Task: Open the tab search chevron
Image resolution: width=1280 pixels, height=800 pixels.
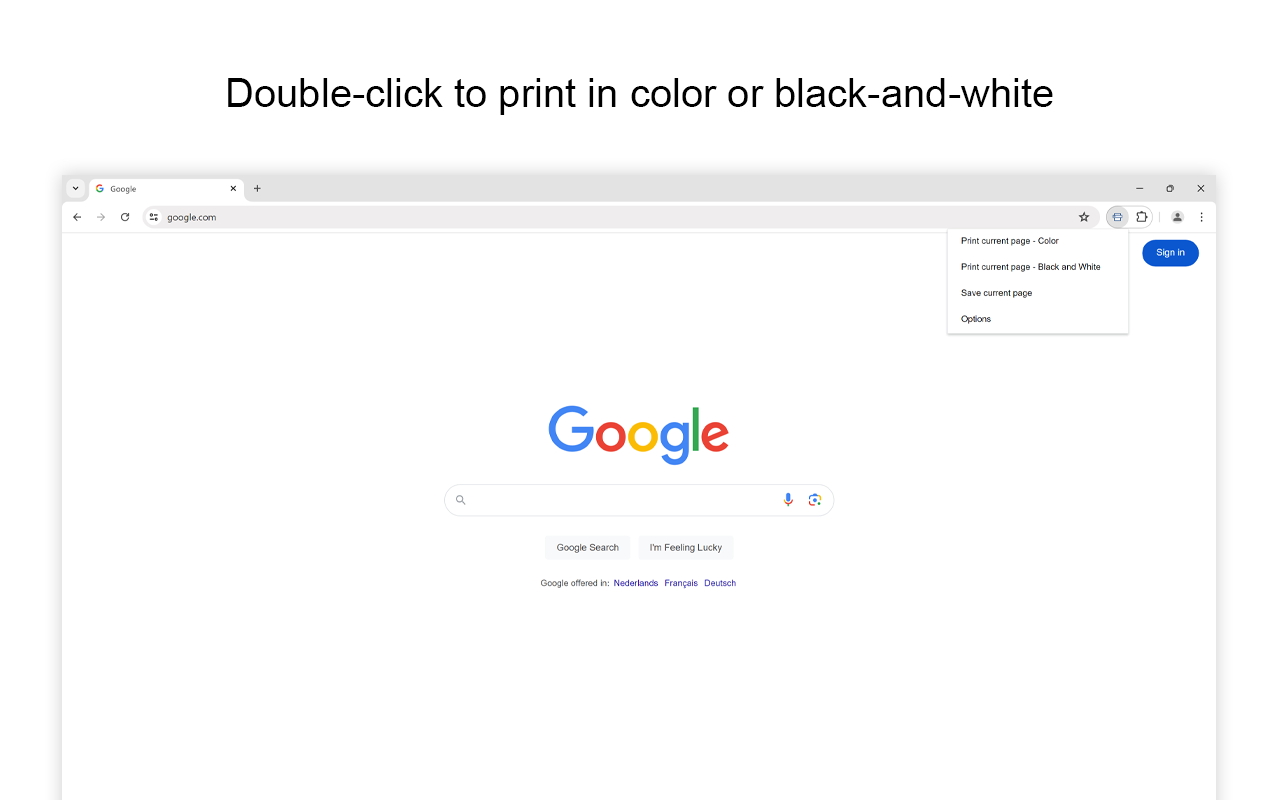Action: point(75,188)
